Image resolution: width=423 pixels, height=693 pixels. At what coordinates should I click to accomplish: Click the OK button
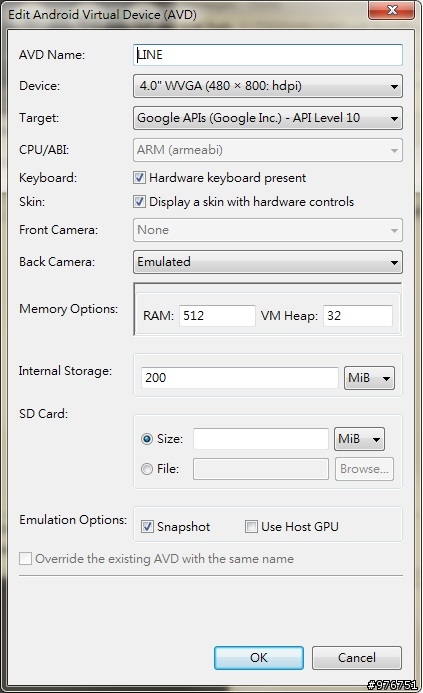pos(259,658)
